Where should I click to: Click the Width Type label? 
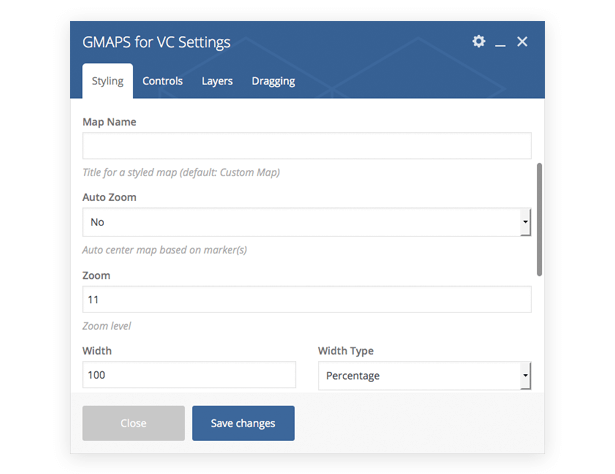point(346,351)
